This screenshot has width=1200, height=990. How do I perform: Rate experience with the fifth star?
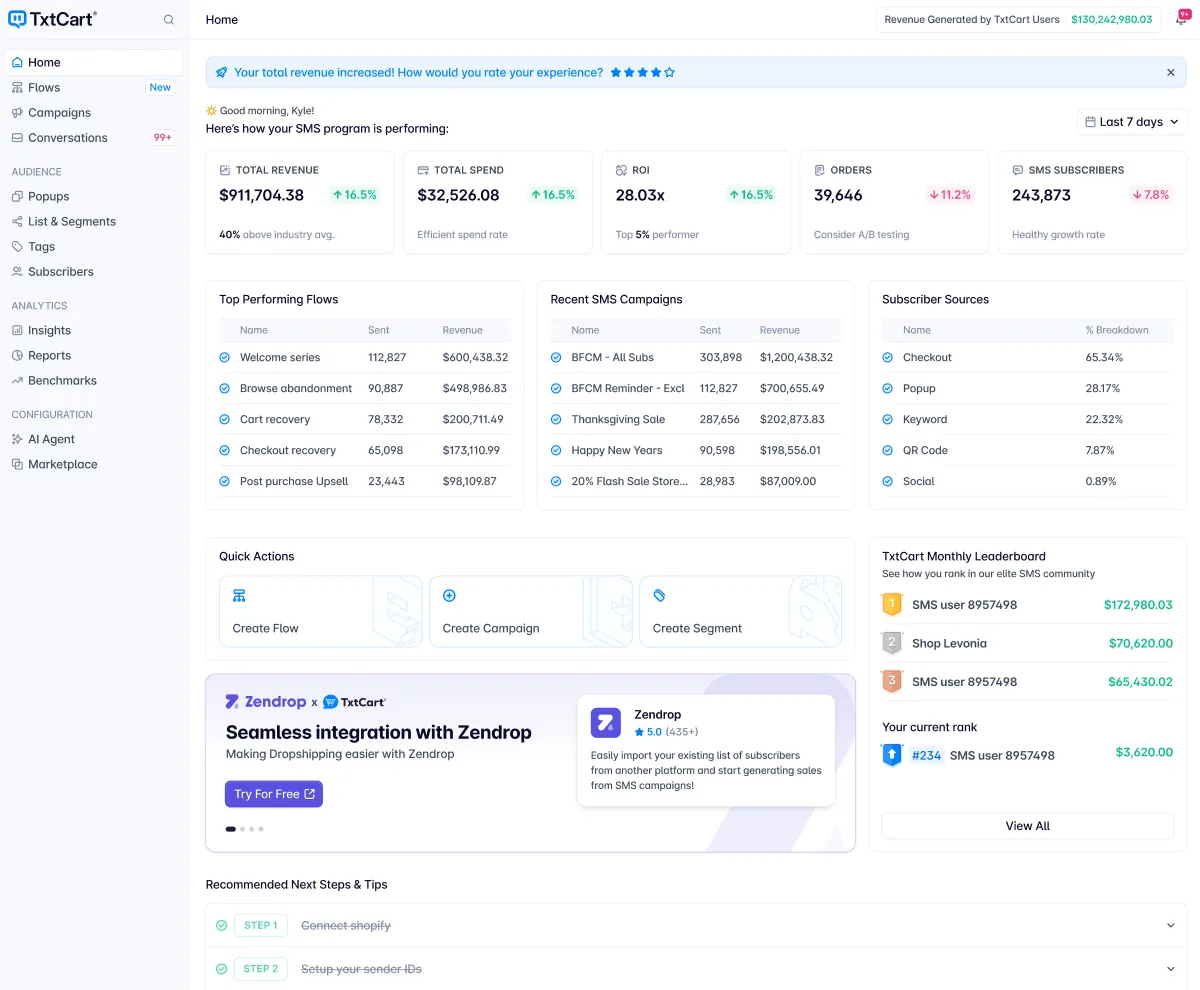[x=670, y=73]
